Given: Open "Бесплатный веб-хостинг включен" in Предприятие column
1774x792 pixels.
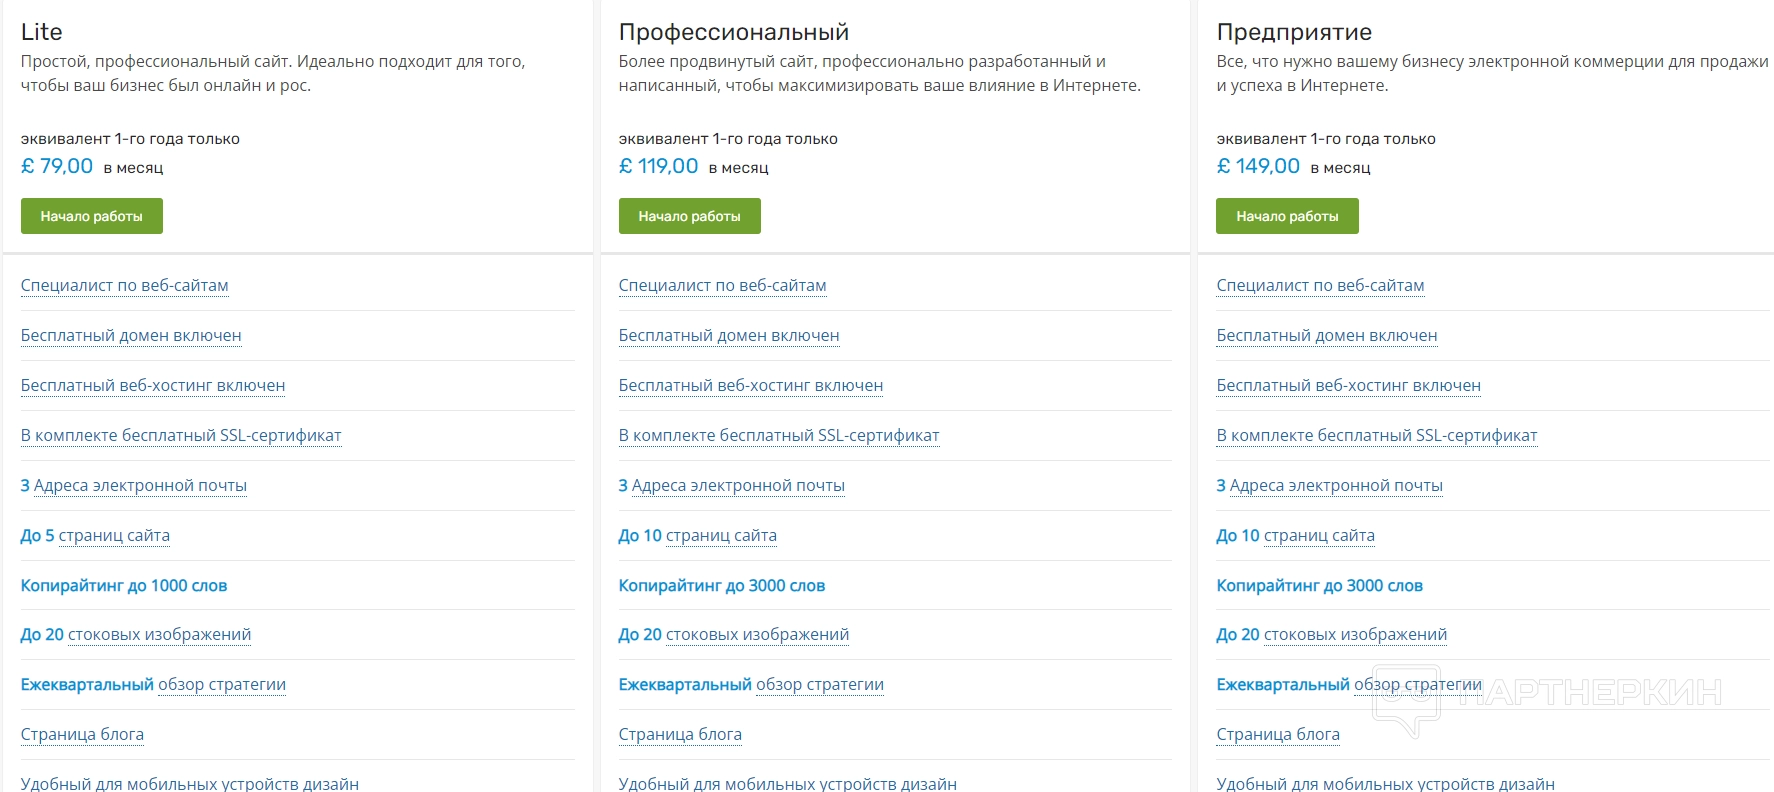Looking at the screenshot, I should [1348, 385].
